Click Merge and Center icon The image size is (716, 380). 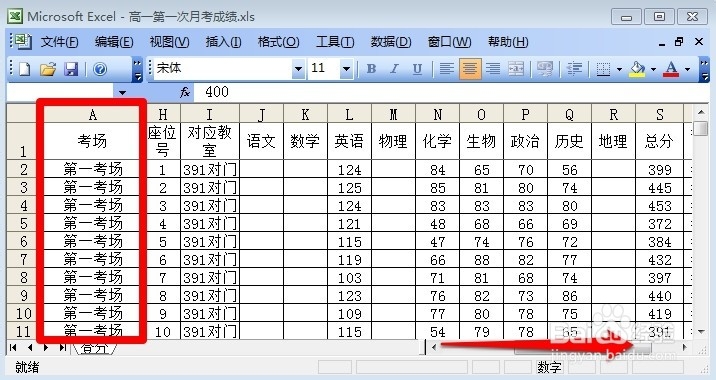coord(516,69)
